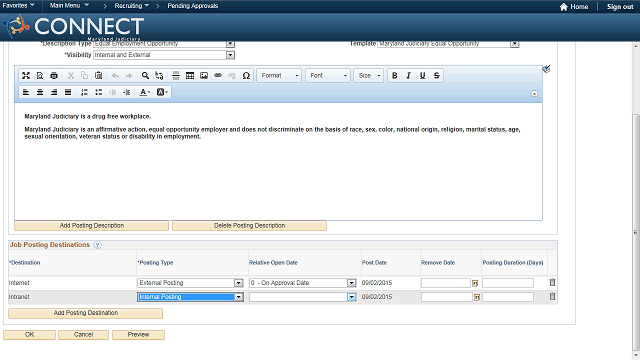Viewport: 640px width, 360px height.
Task: Open Relative Open Date dropdown for Internet
Action: [351, 283]
